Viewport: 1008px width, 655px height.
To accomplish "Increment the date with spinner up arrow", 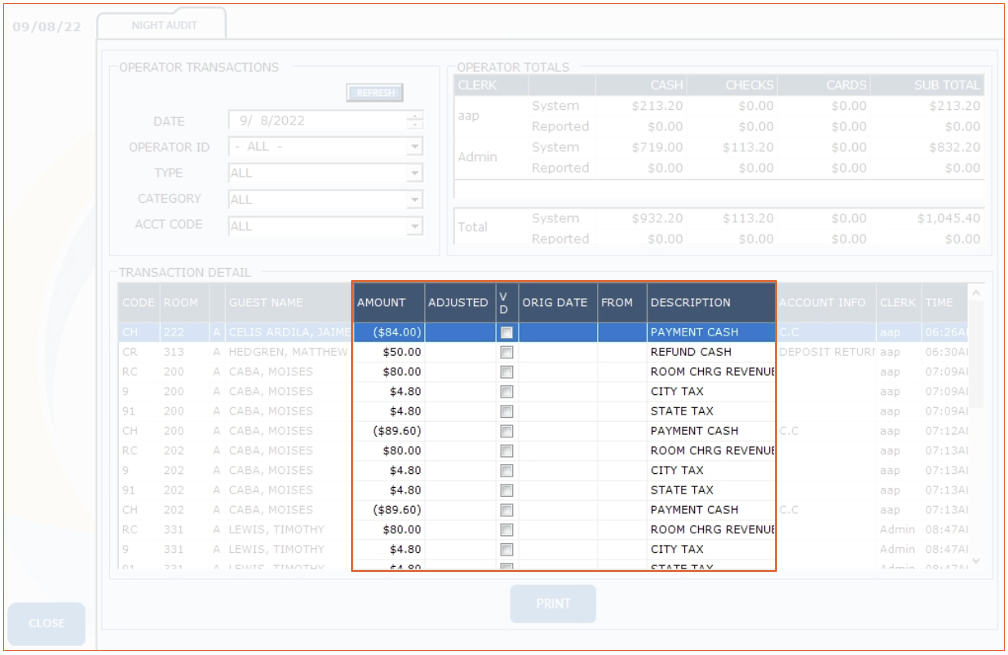I will tap(415, 116).
